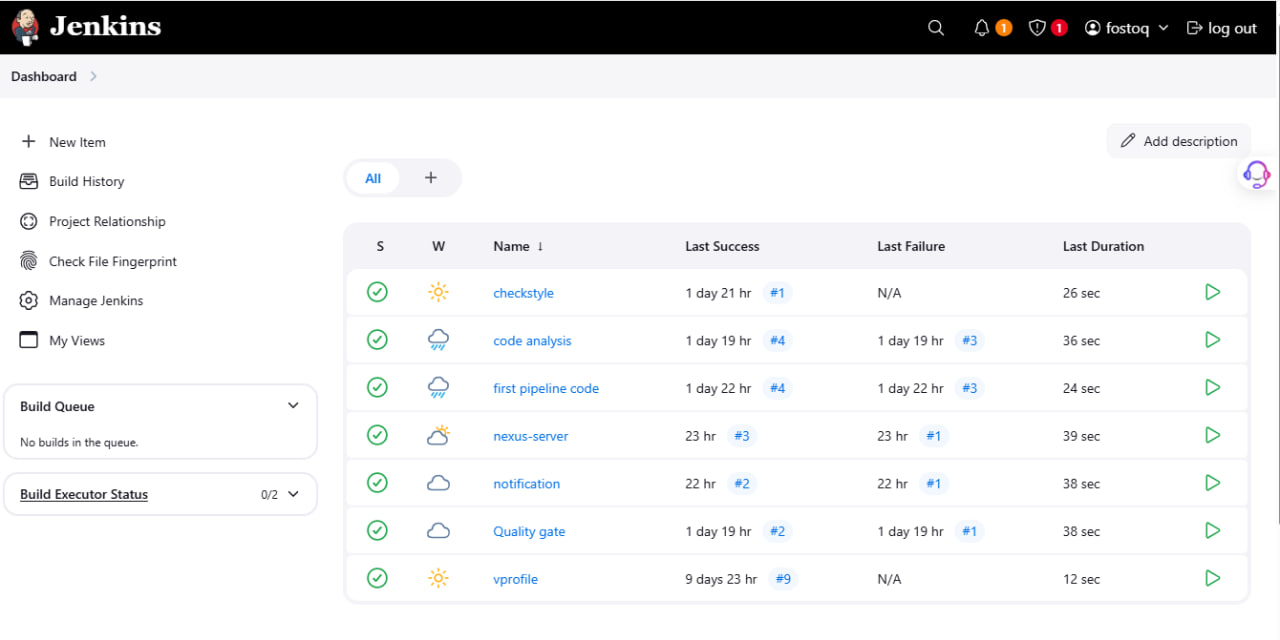Sort by the W weather column
Screen dimensions: 1280x640
coord(439,246)
